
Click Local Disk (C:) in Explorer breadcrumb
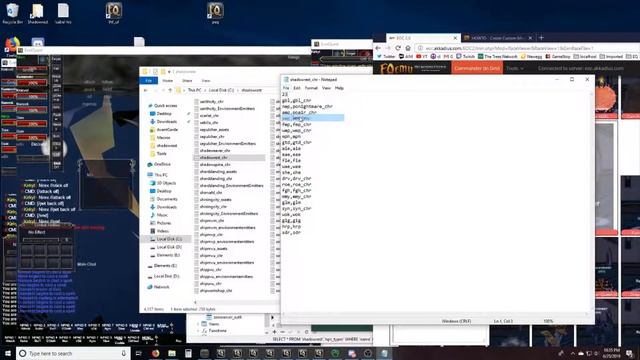221,90
